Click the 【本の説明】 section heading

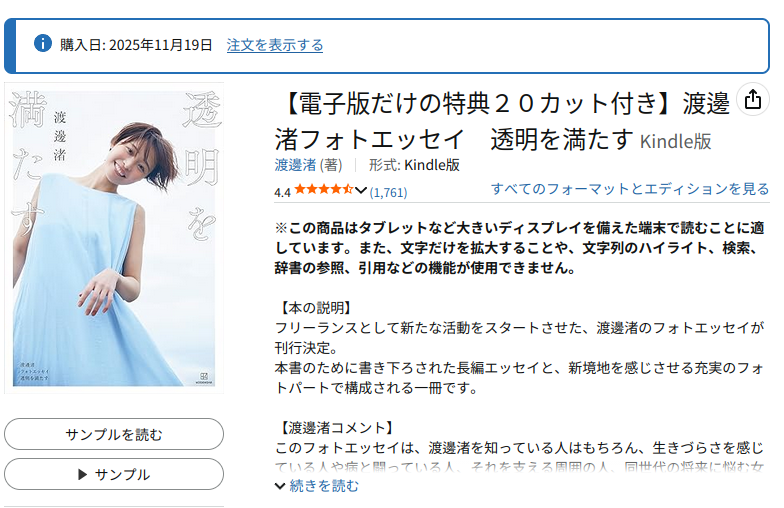314,308
